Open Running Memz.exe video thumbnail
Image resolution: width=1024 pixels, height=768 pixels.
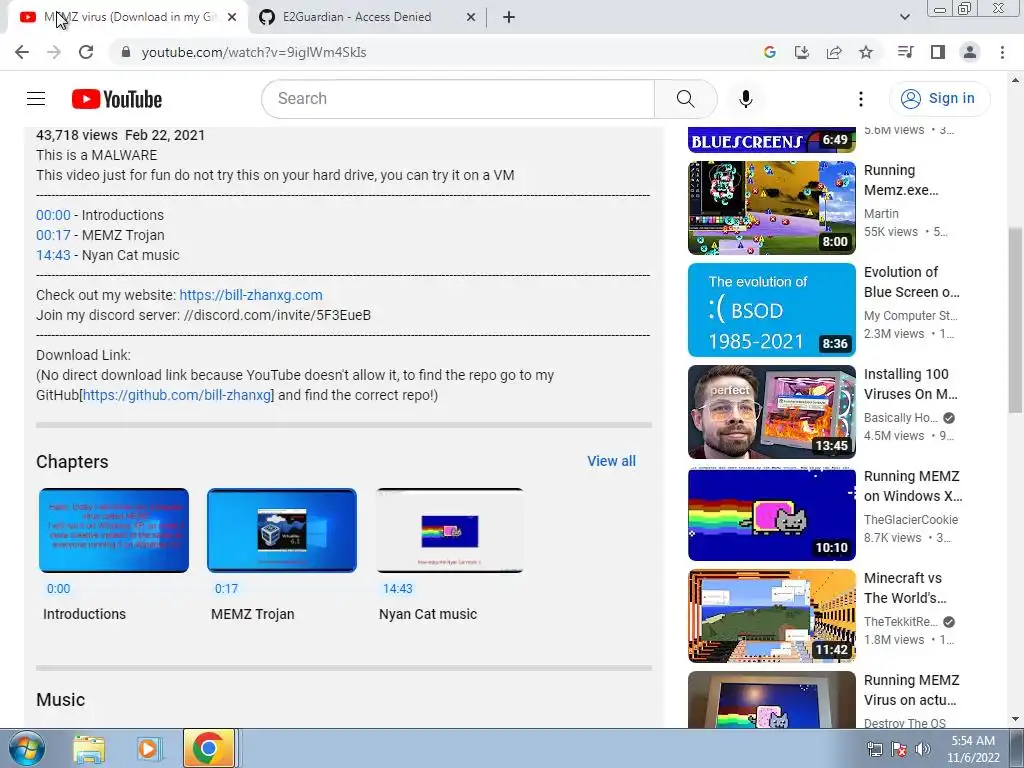click(771, 208)
